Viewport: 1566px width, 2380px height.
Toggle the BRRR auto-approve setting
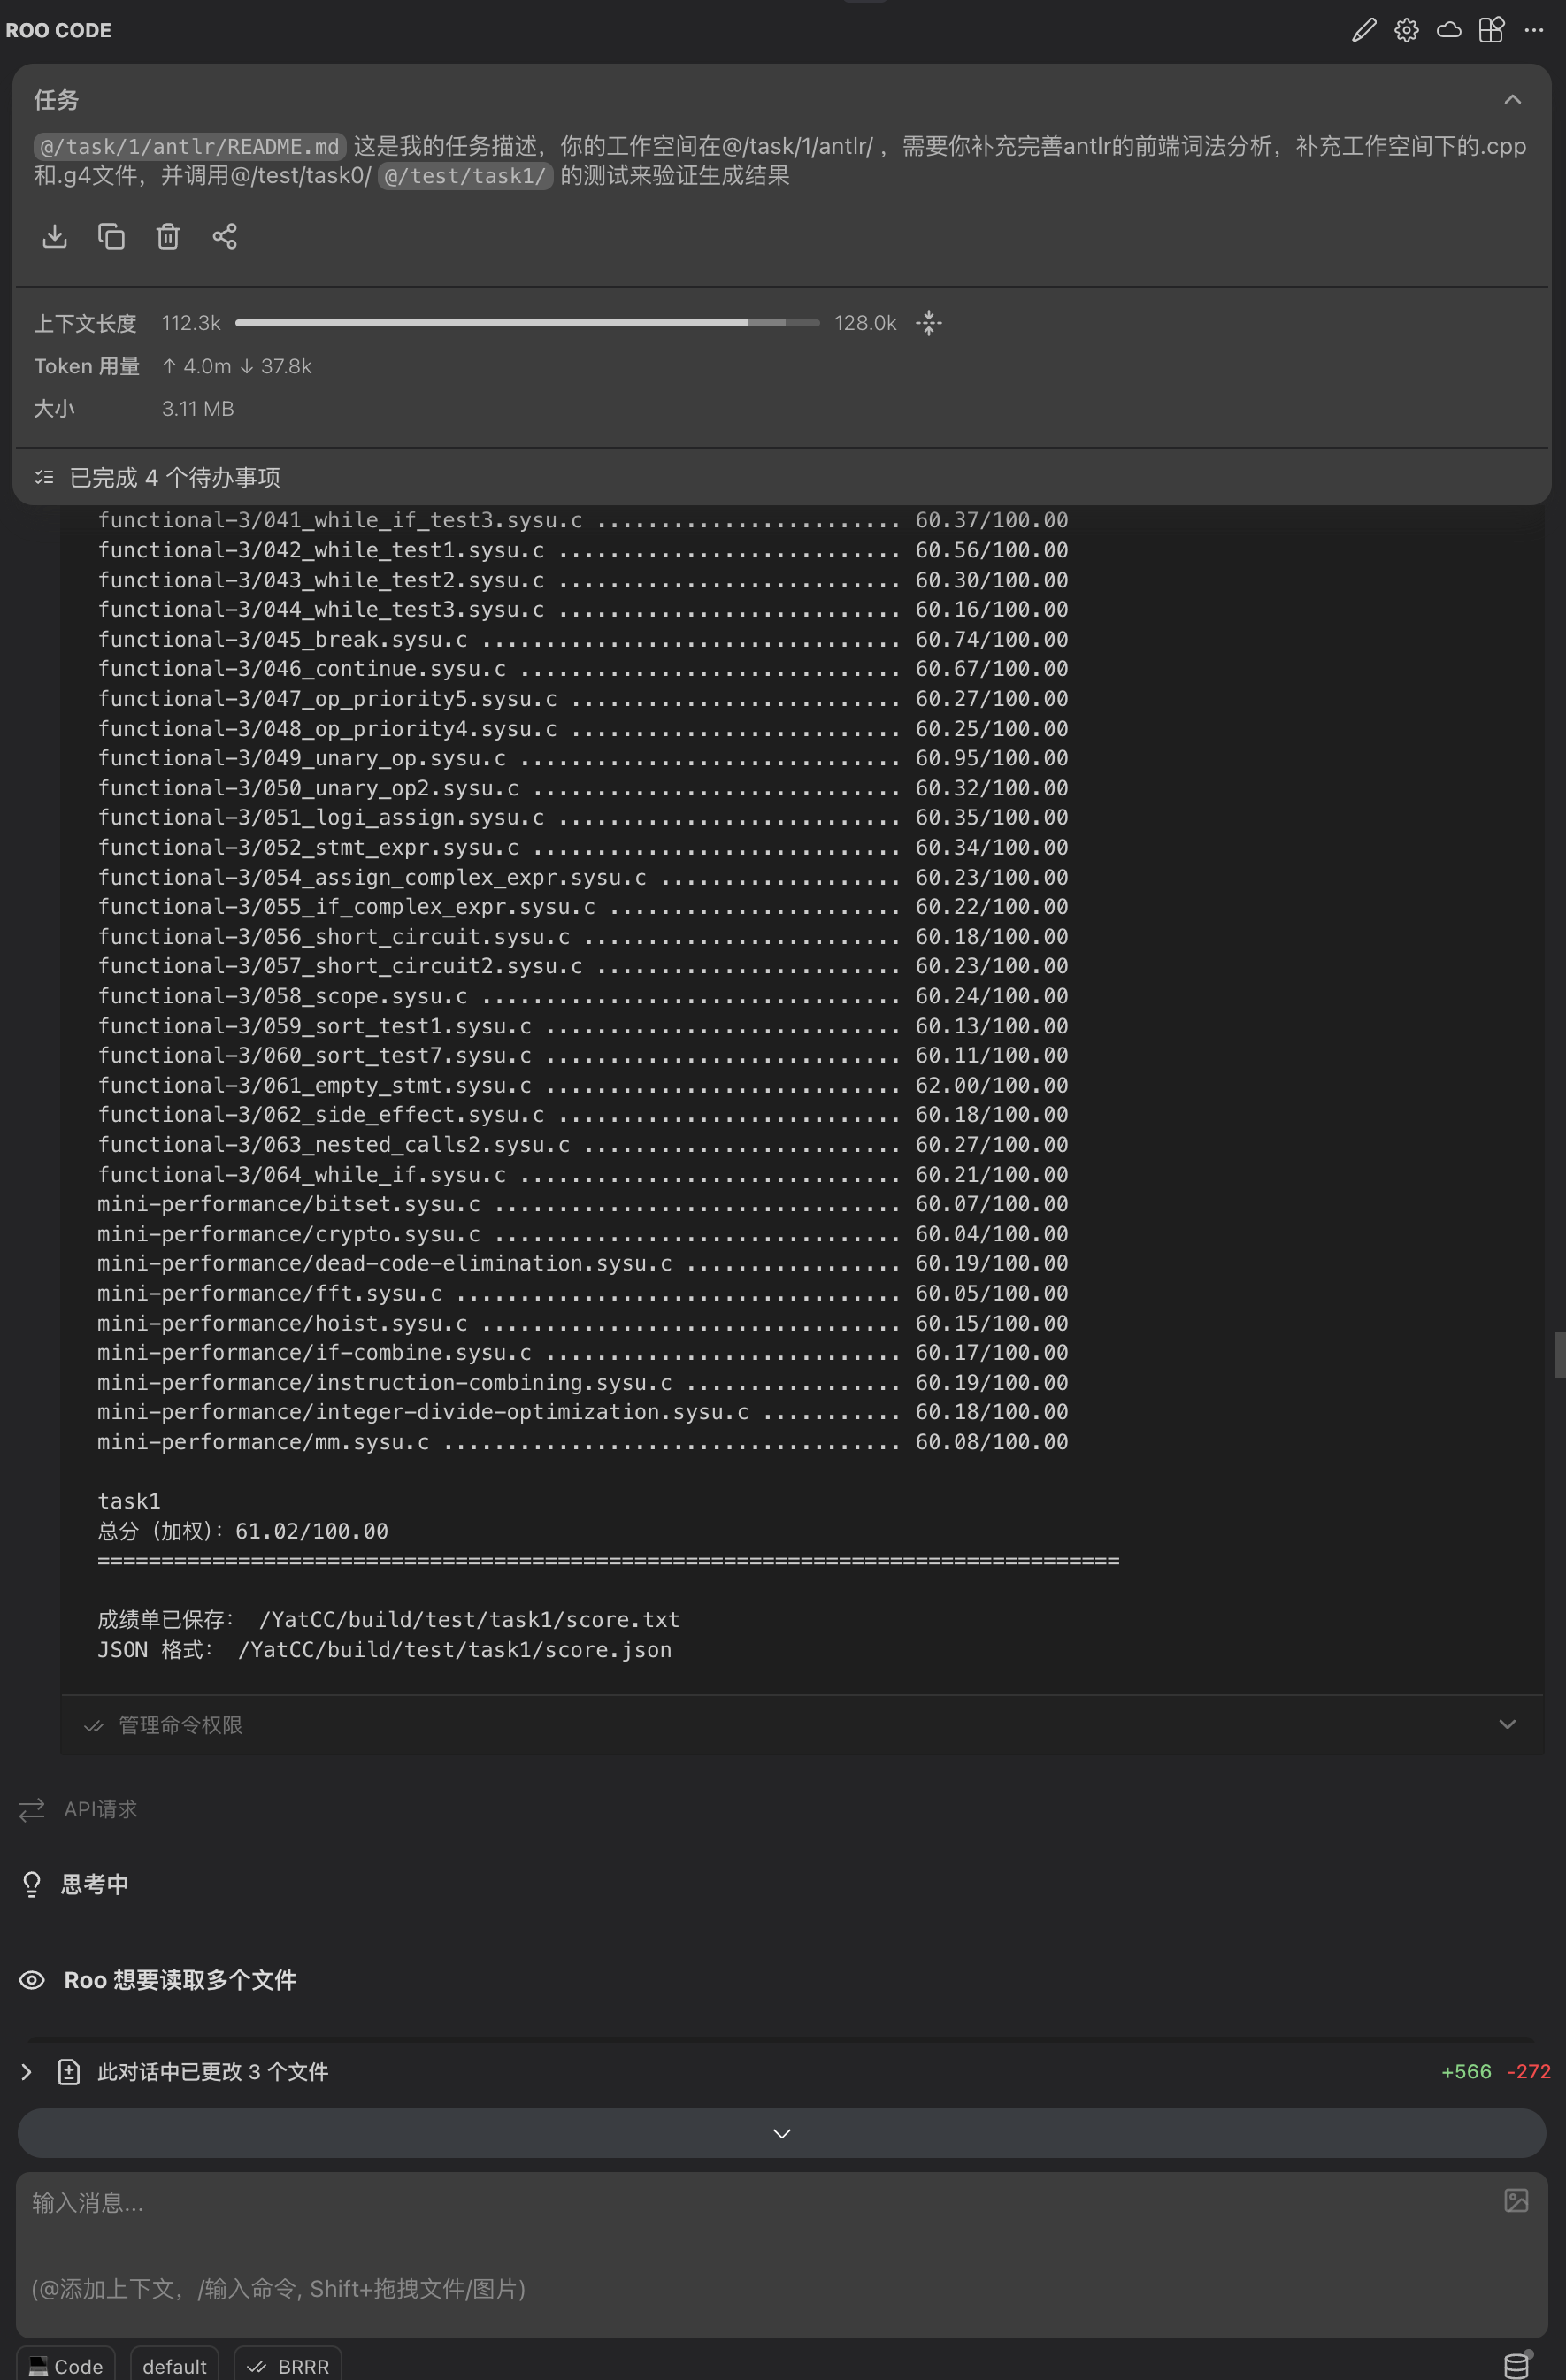coord(288,2366)
